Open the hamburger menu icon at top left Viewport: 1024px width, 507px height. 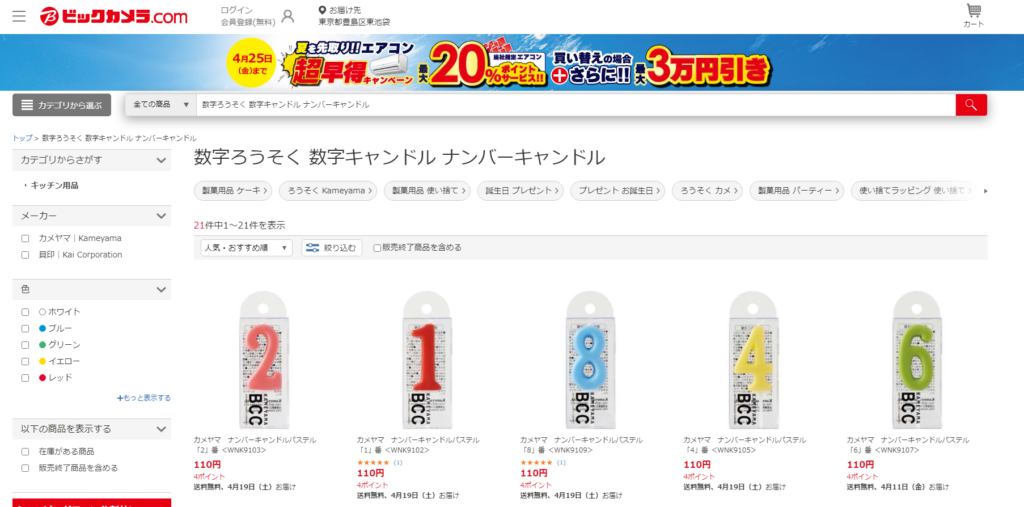click(x=19, y=16)
